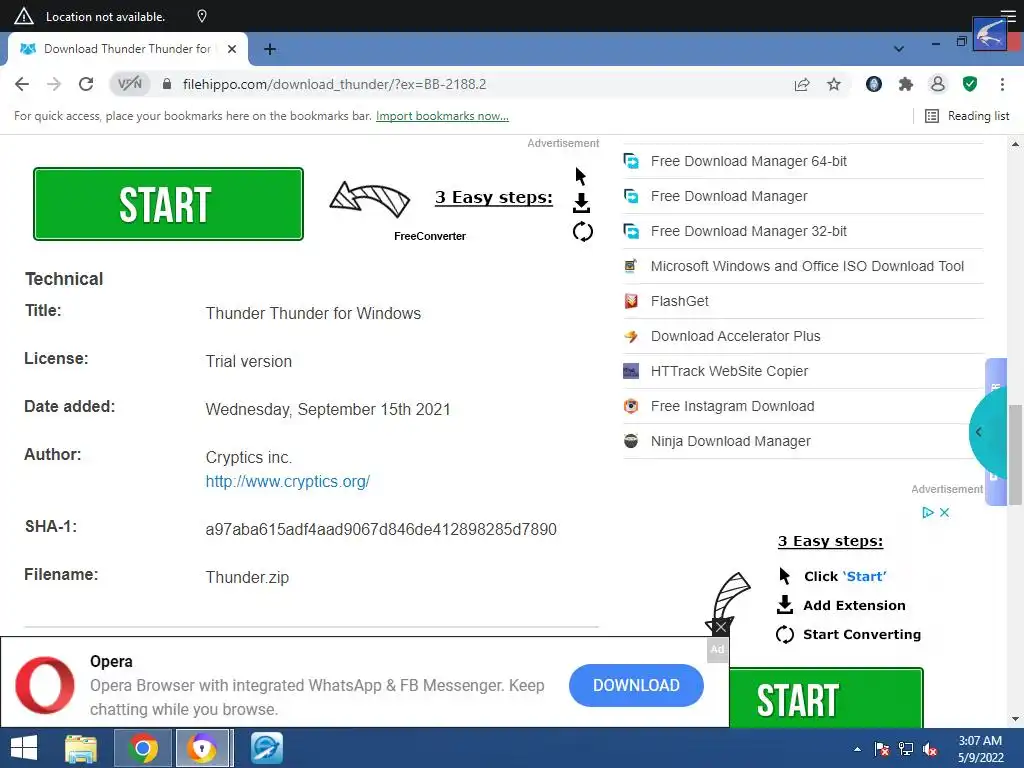The width and height of the screenshot is (1024, 768).
Task: Open plain Free Download Manager entry
Action: [x=729, y=196]
